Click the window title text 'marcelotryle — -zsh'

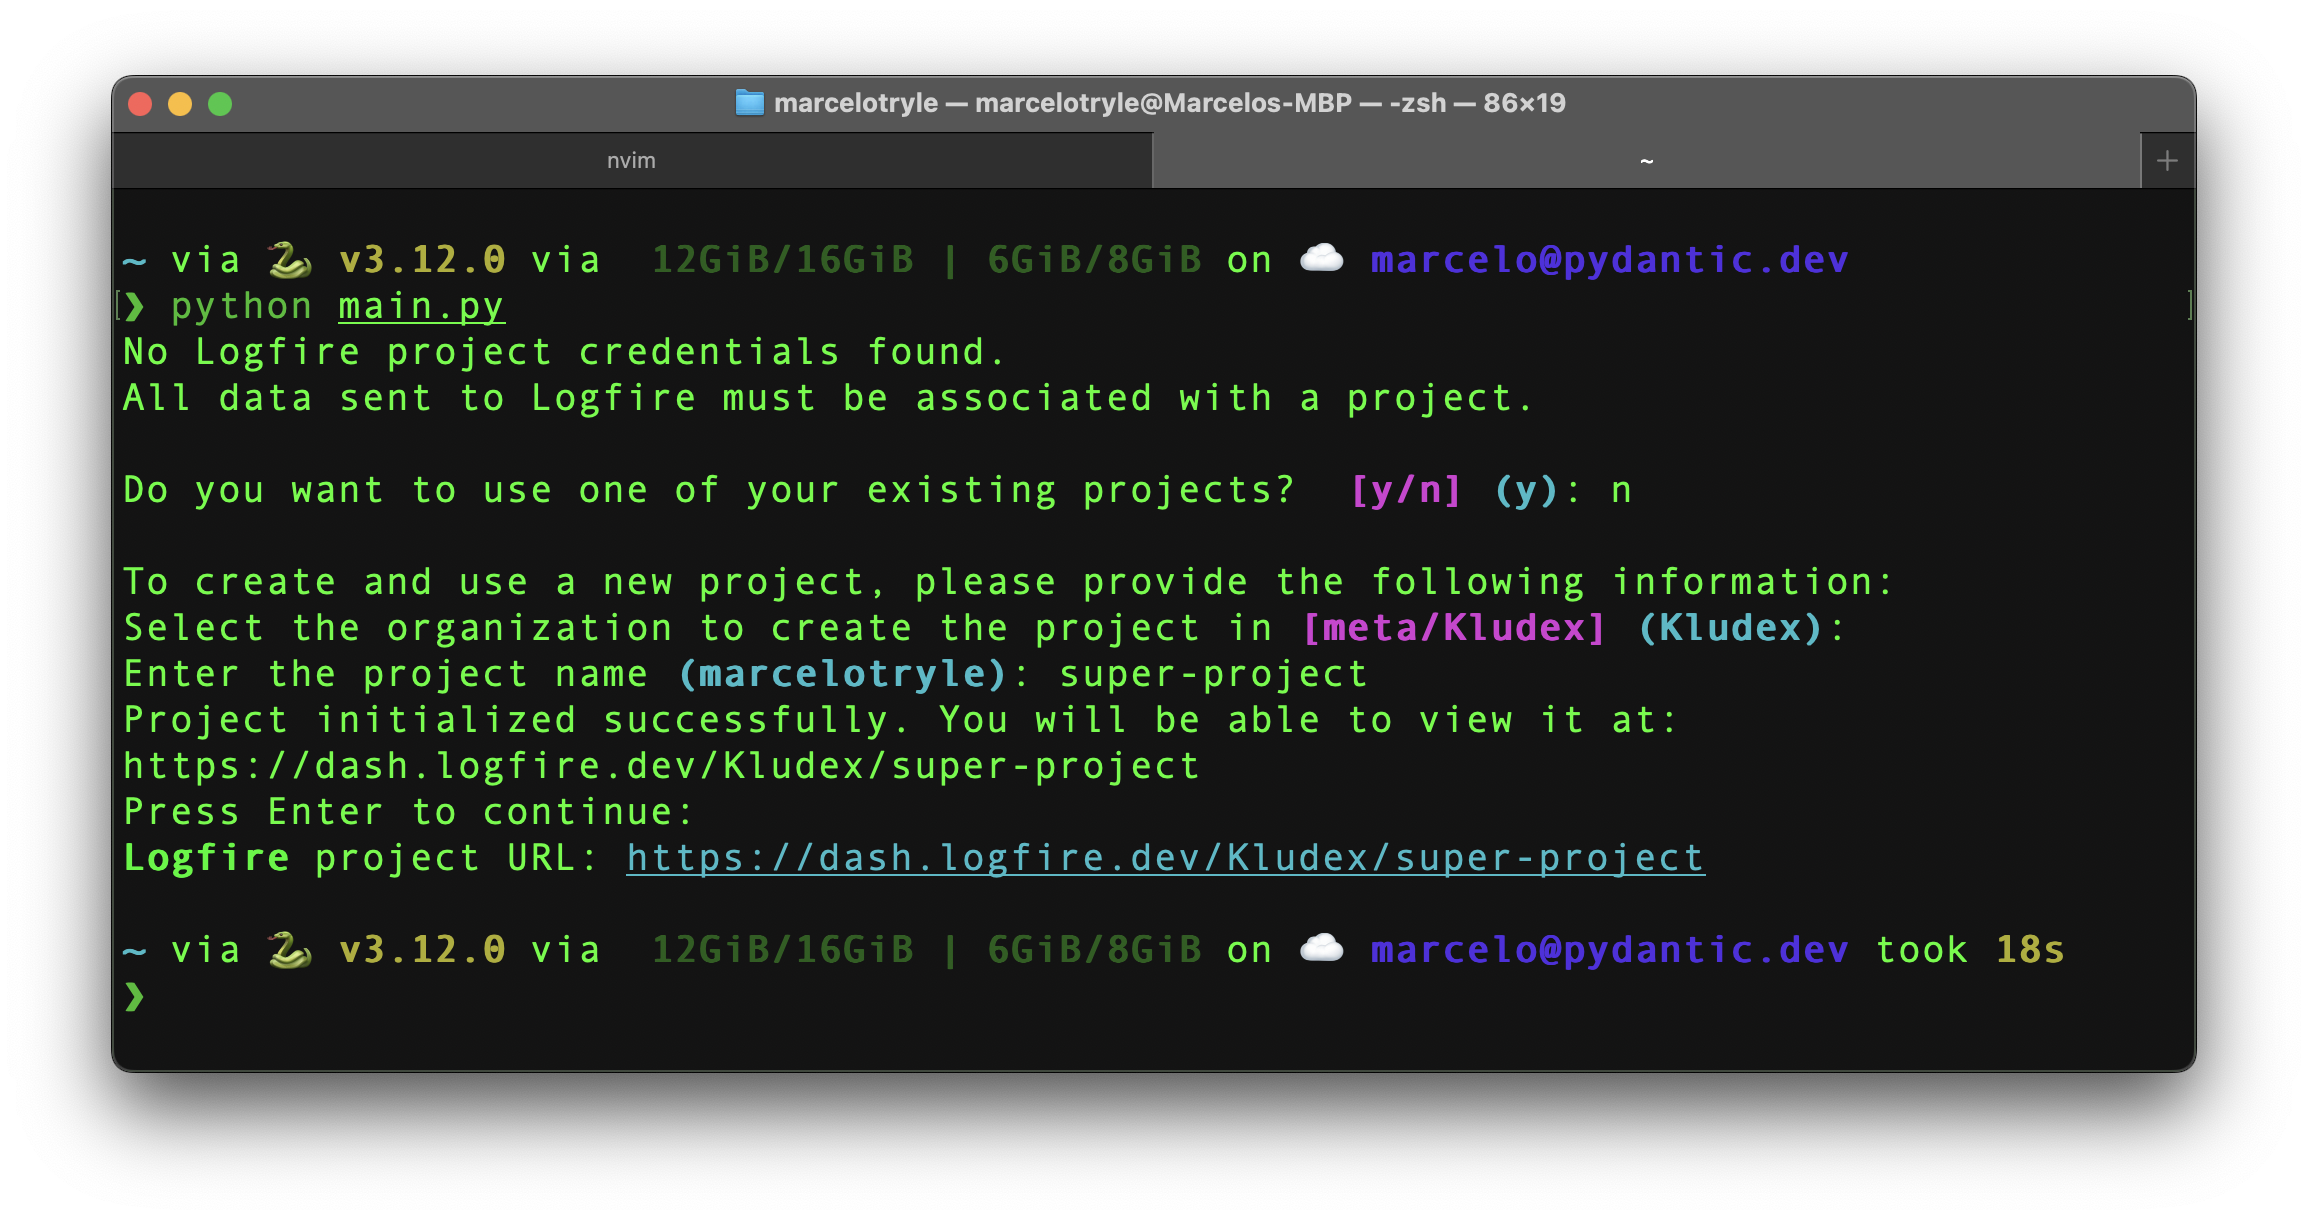[x=1169, y=103]
